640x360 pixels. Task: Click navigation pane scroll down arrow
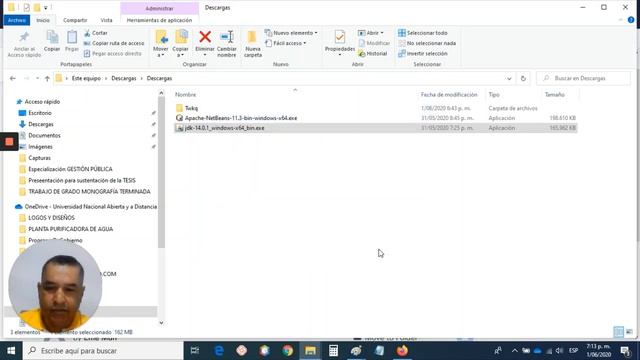(x=161, y=322)
